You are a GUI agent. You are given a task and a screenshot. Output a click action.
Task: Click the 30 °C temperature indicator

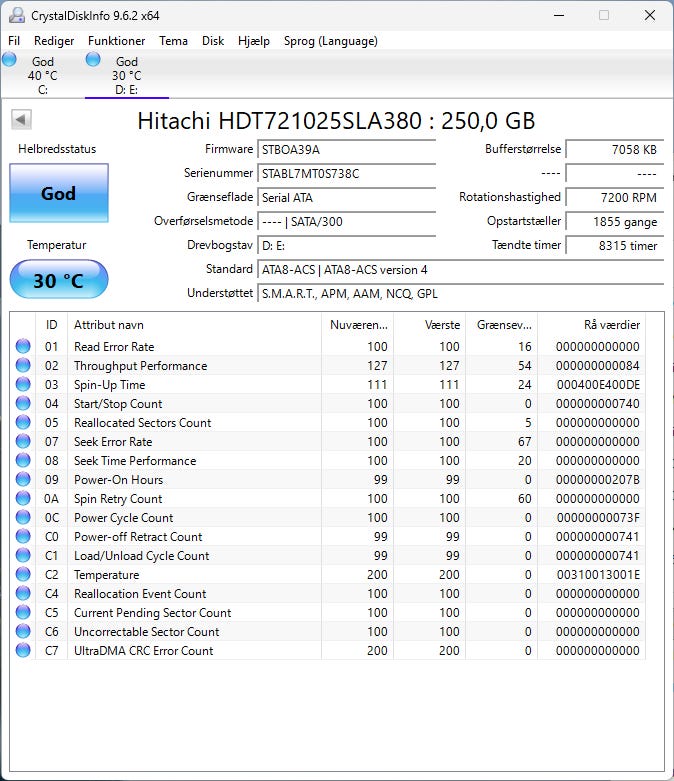[x=58, y=280]
